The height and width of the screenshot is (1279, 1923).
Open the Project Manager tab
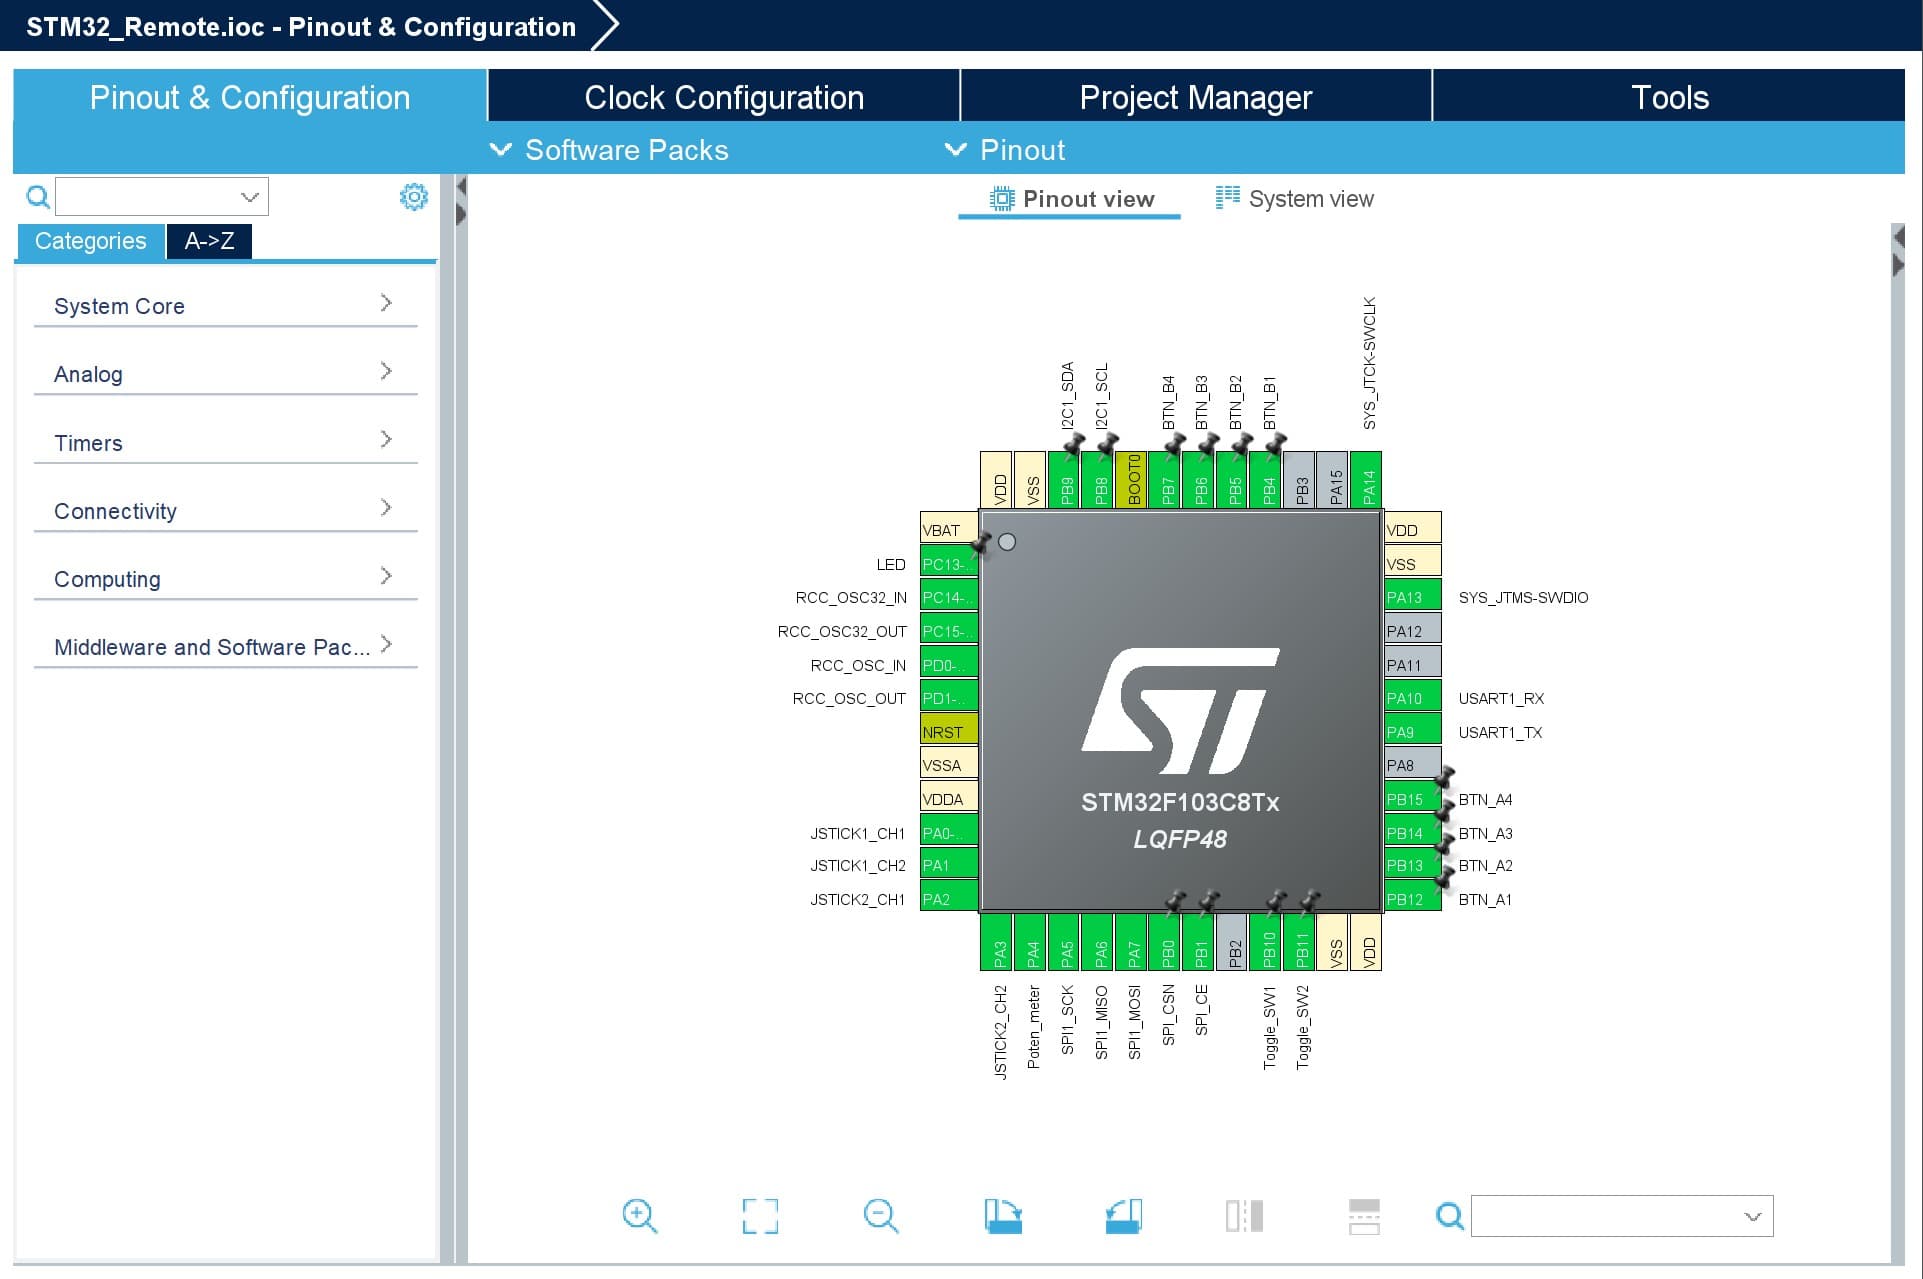[1196, 97]
